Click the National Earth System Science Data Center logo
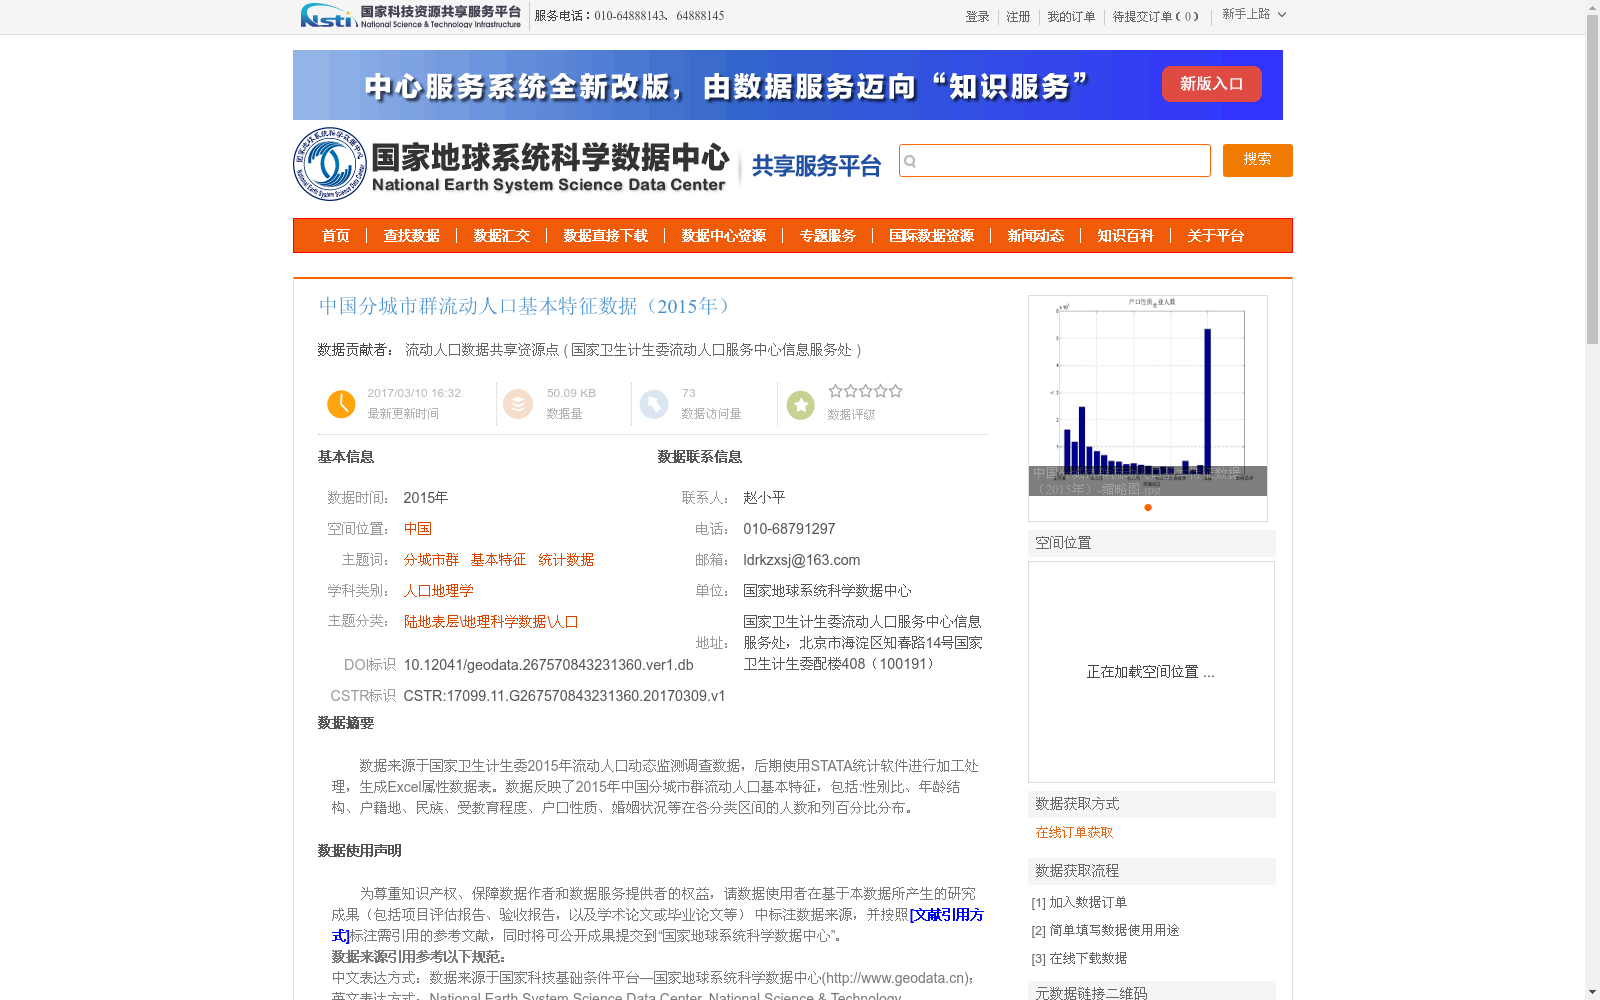 coord(512,165)
